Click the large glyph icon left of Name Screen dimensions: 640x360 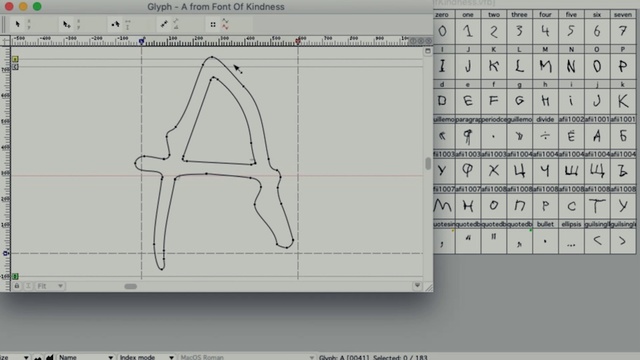(x=50, y=357)
